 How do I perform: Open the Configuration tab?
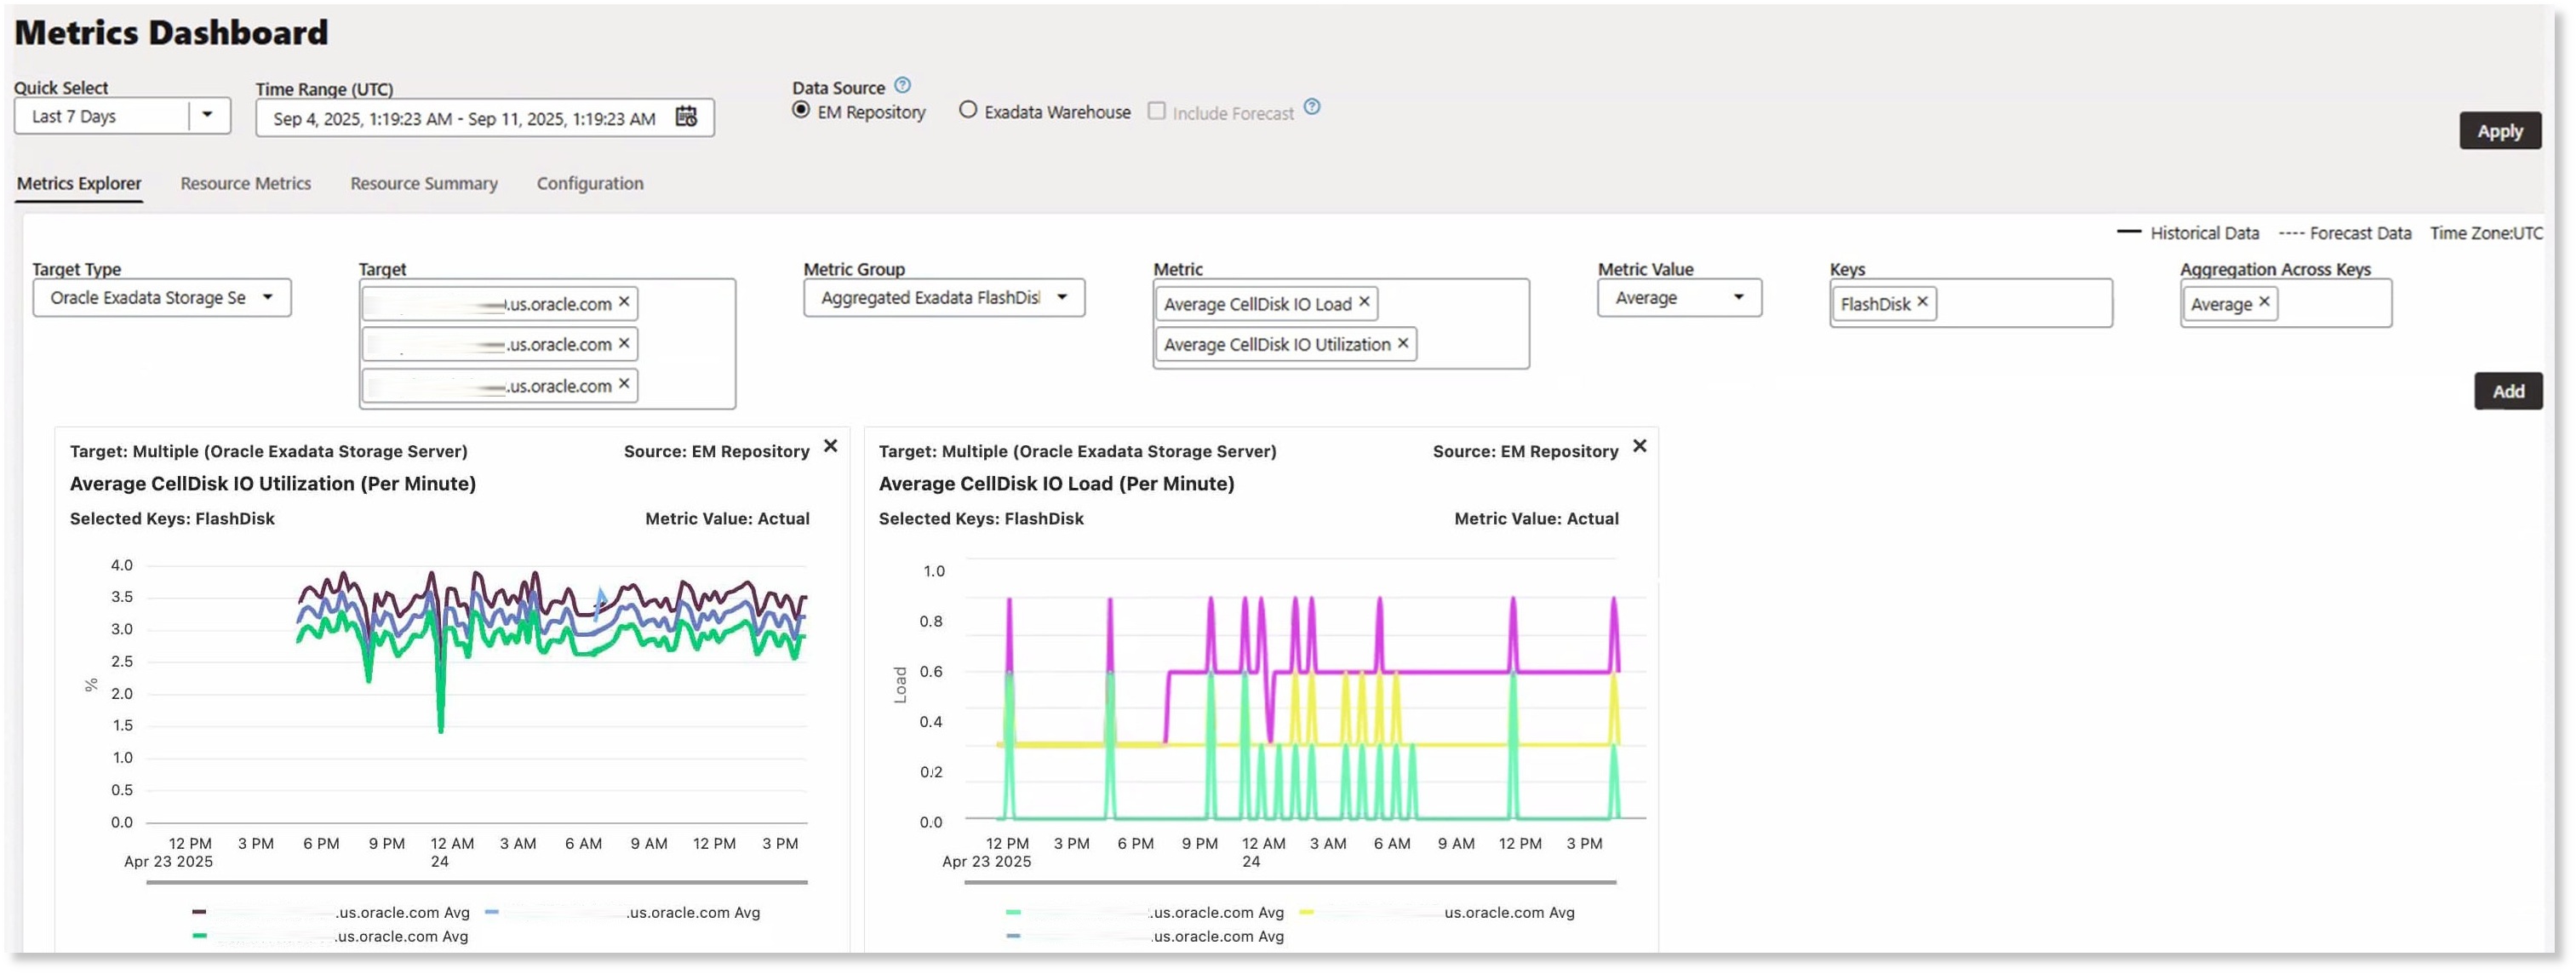[x=590, y=183]
